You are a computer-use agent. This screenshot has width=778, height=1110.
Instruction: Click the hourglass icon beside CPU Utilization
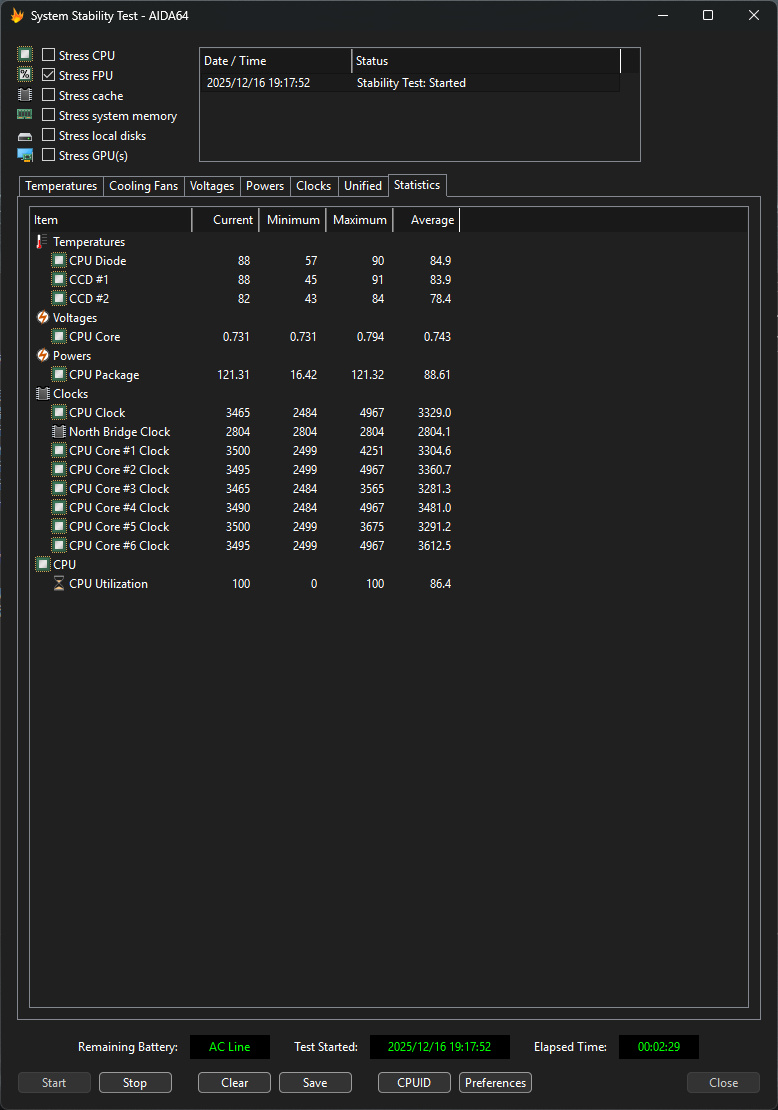59,584
